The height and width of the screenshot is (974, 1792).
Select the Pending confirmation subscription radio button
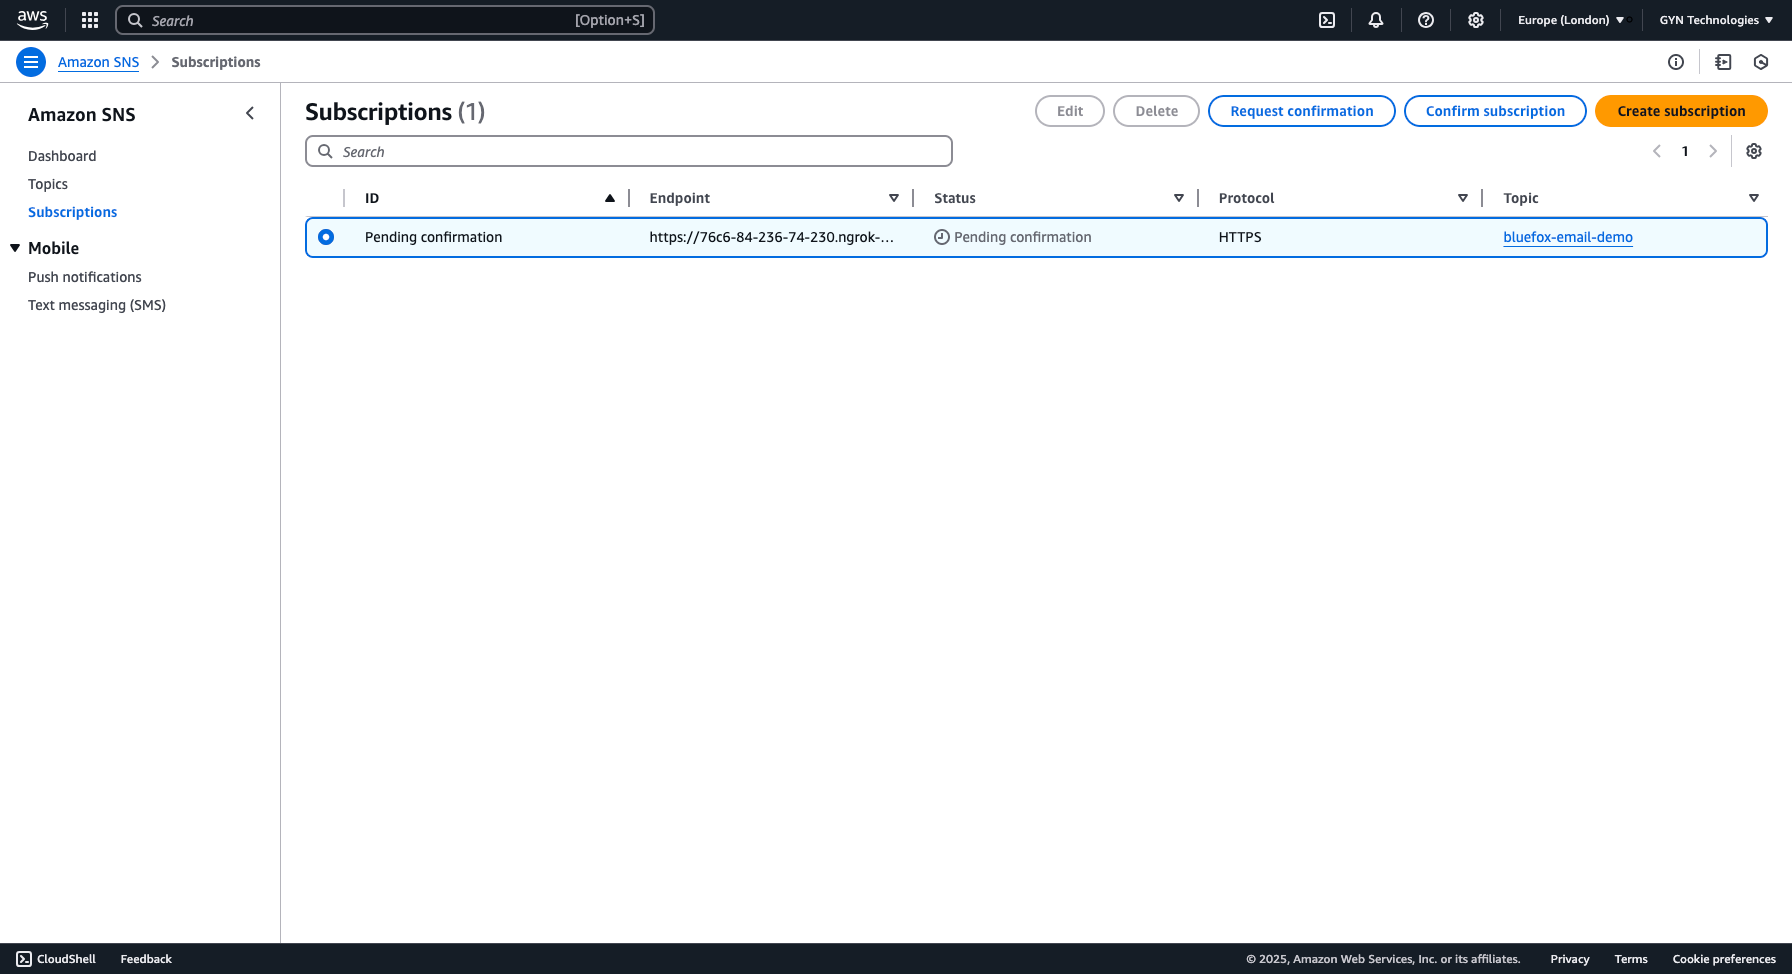point(326,237)
